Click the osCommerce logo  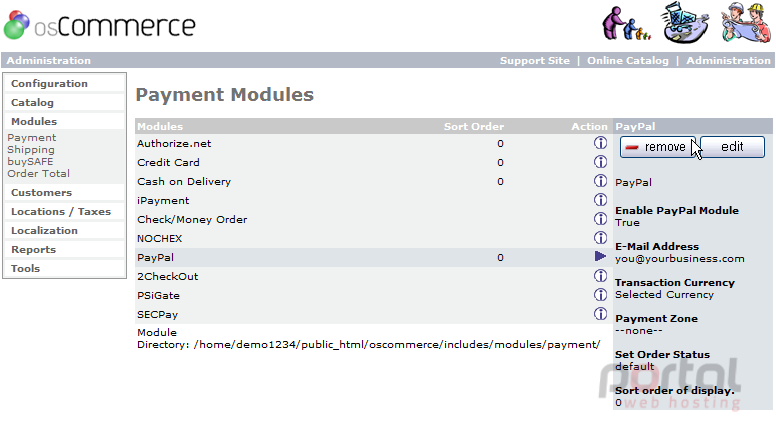coord(99,25)
